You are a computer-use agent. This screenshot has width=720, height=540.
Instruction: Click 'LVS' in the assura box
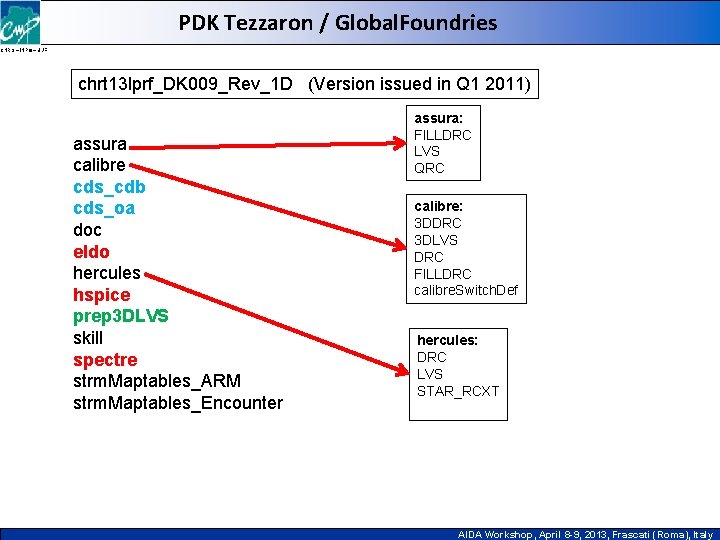pyautogui.click(x=427, y=151)
